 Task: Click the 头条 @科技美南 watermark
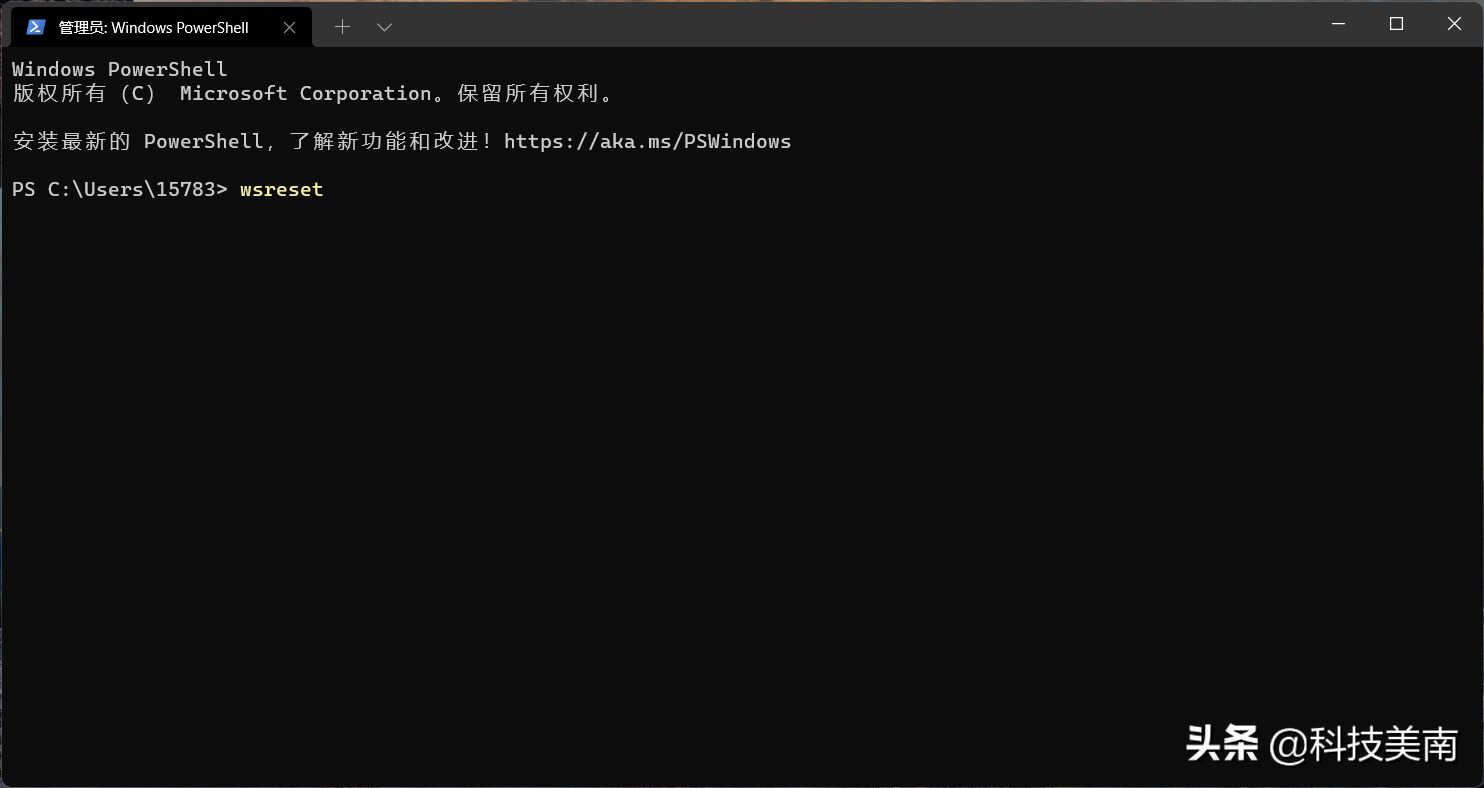point(1322,744)
